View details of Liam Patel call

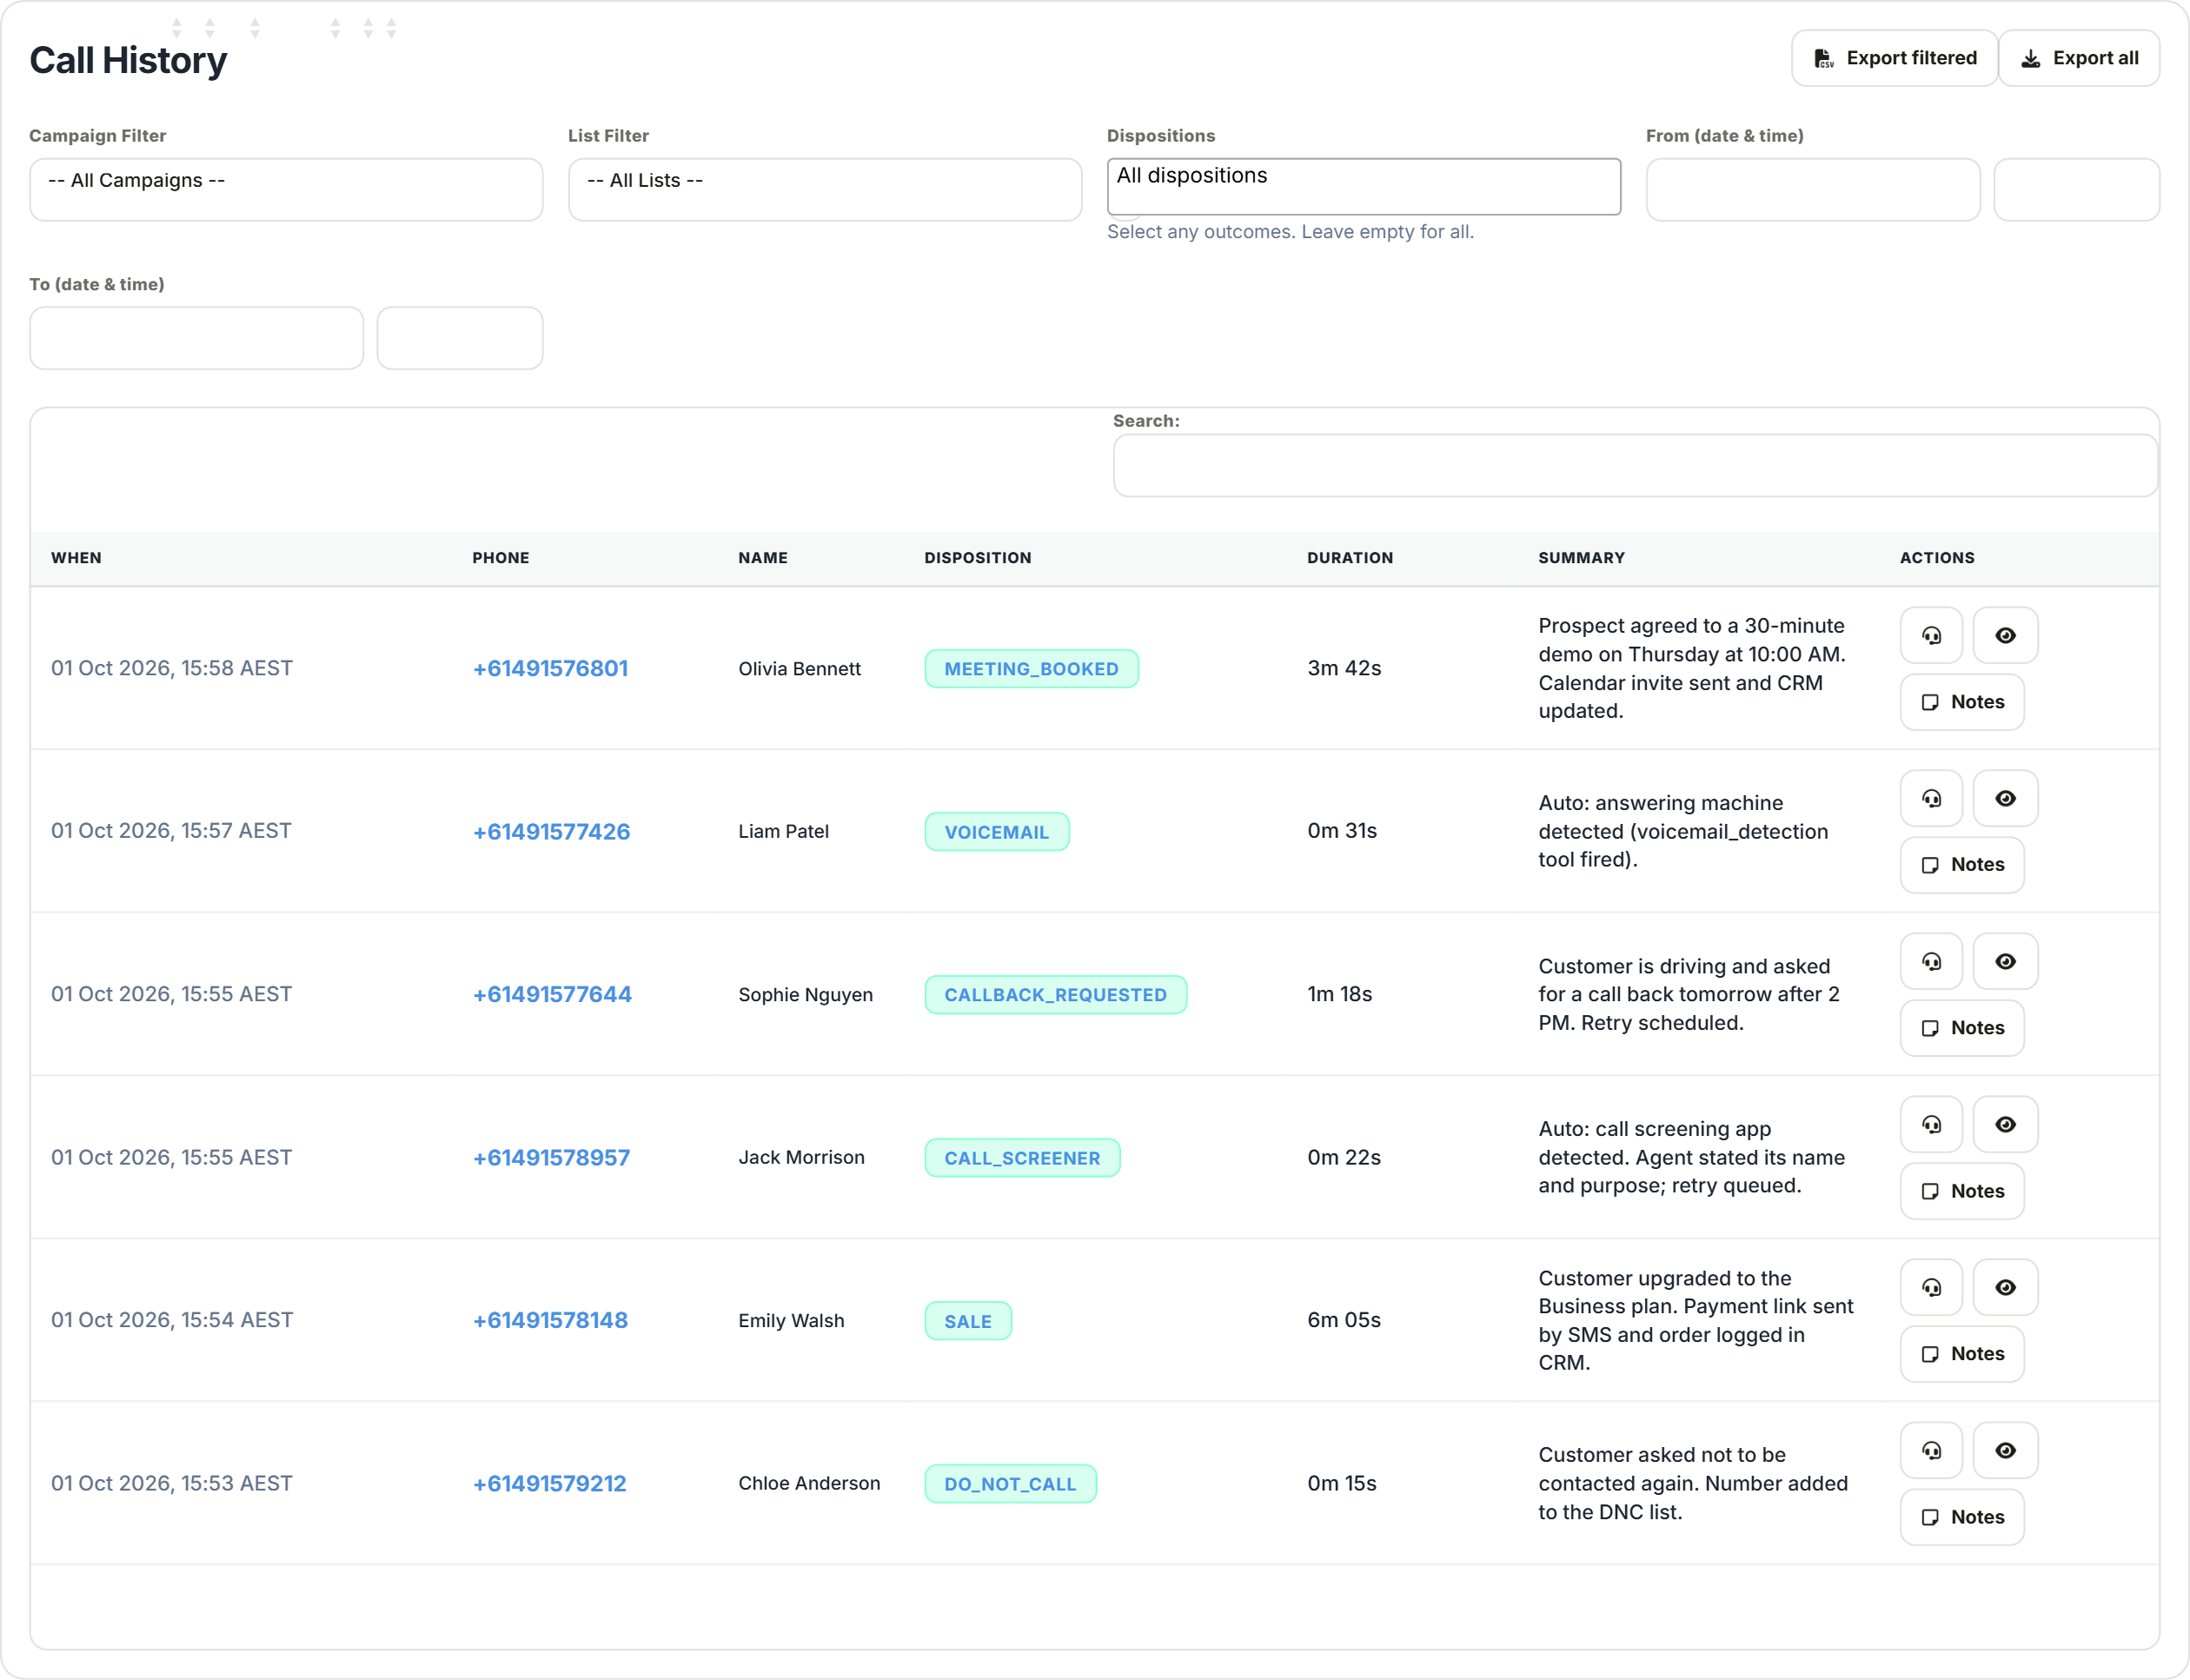pyautogui.click(x=2005, y=798)
